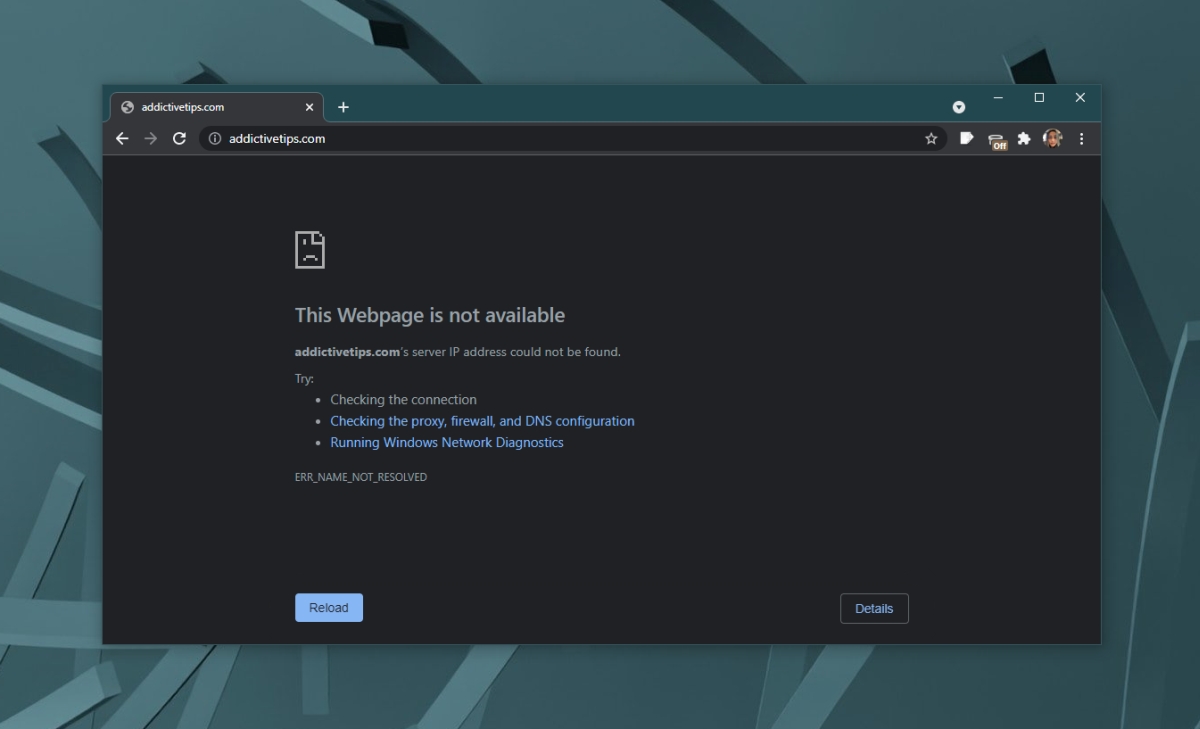This screenshot has width=1200, height=729.
Task: Open the Extensions puzzle piece menu
Action: pos(1024,139)
